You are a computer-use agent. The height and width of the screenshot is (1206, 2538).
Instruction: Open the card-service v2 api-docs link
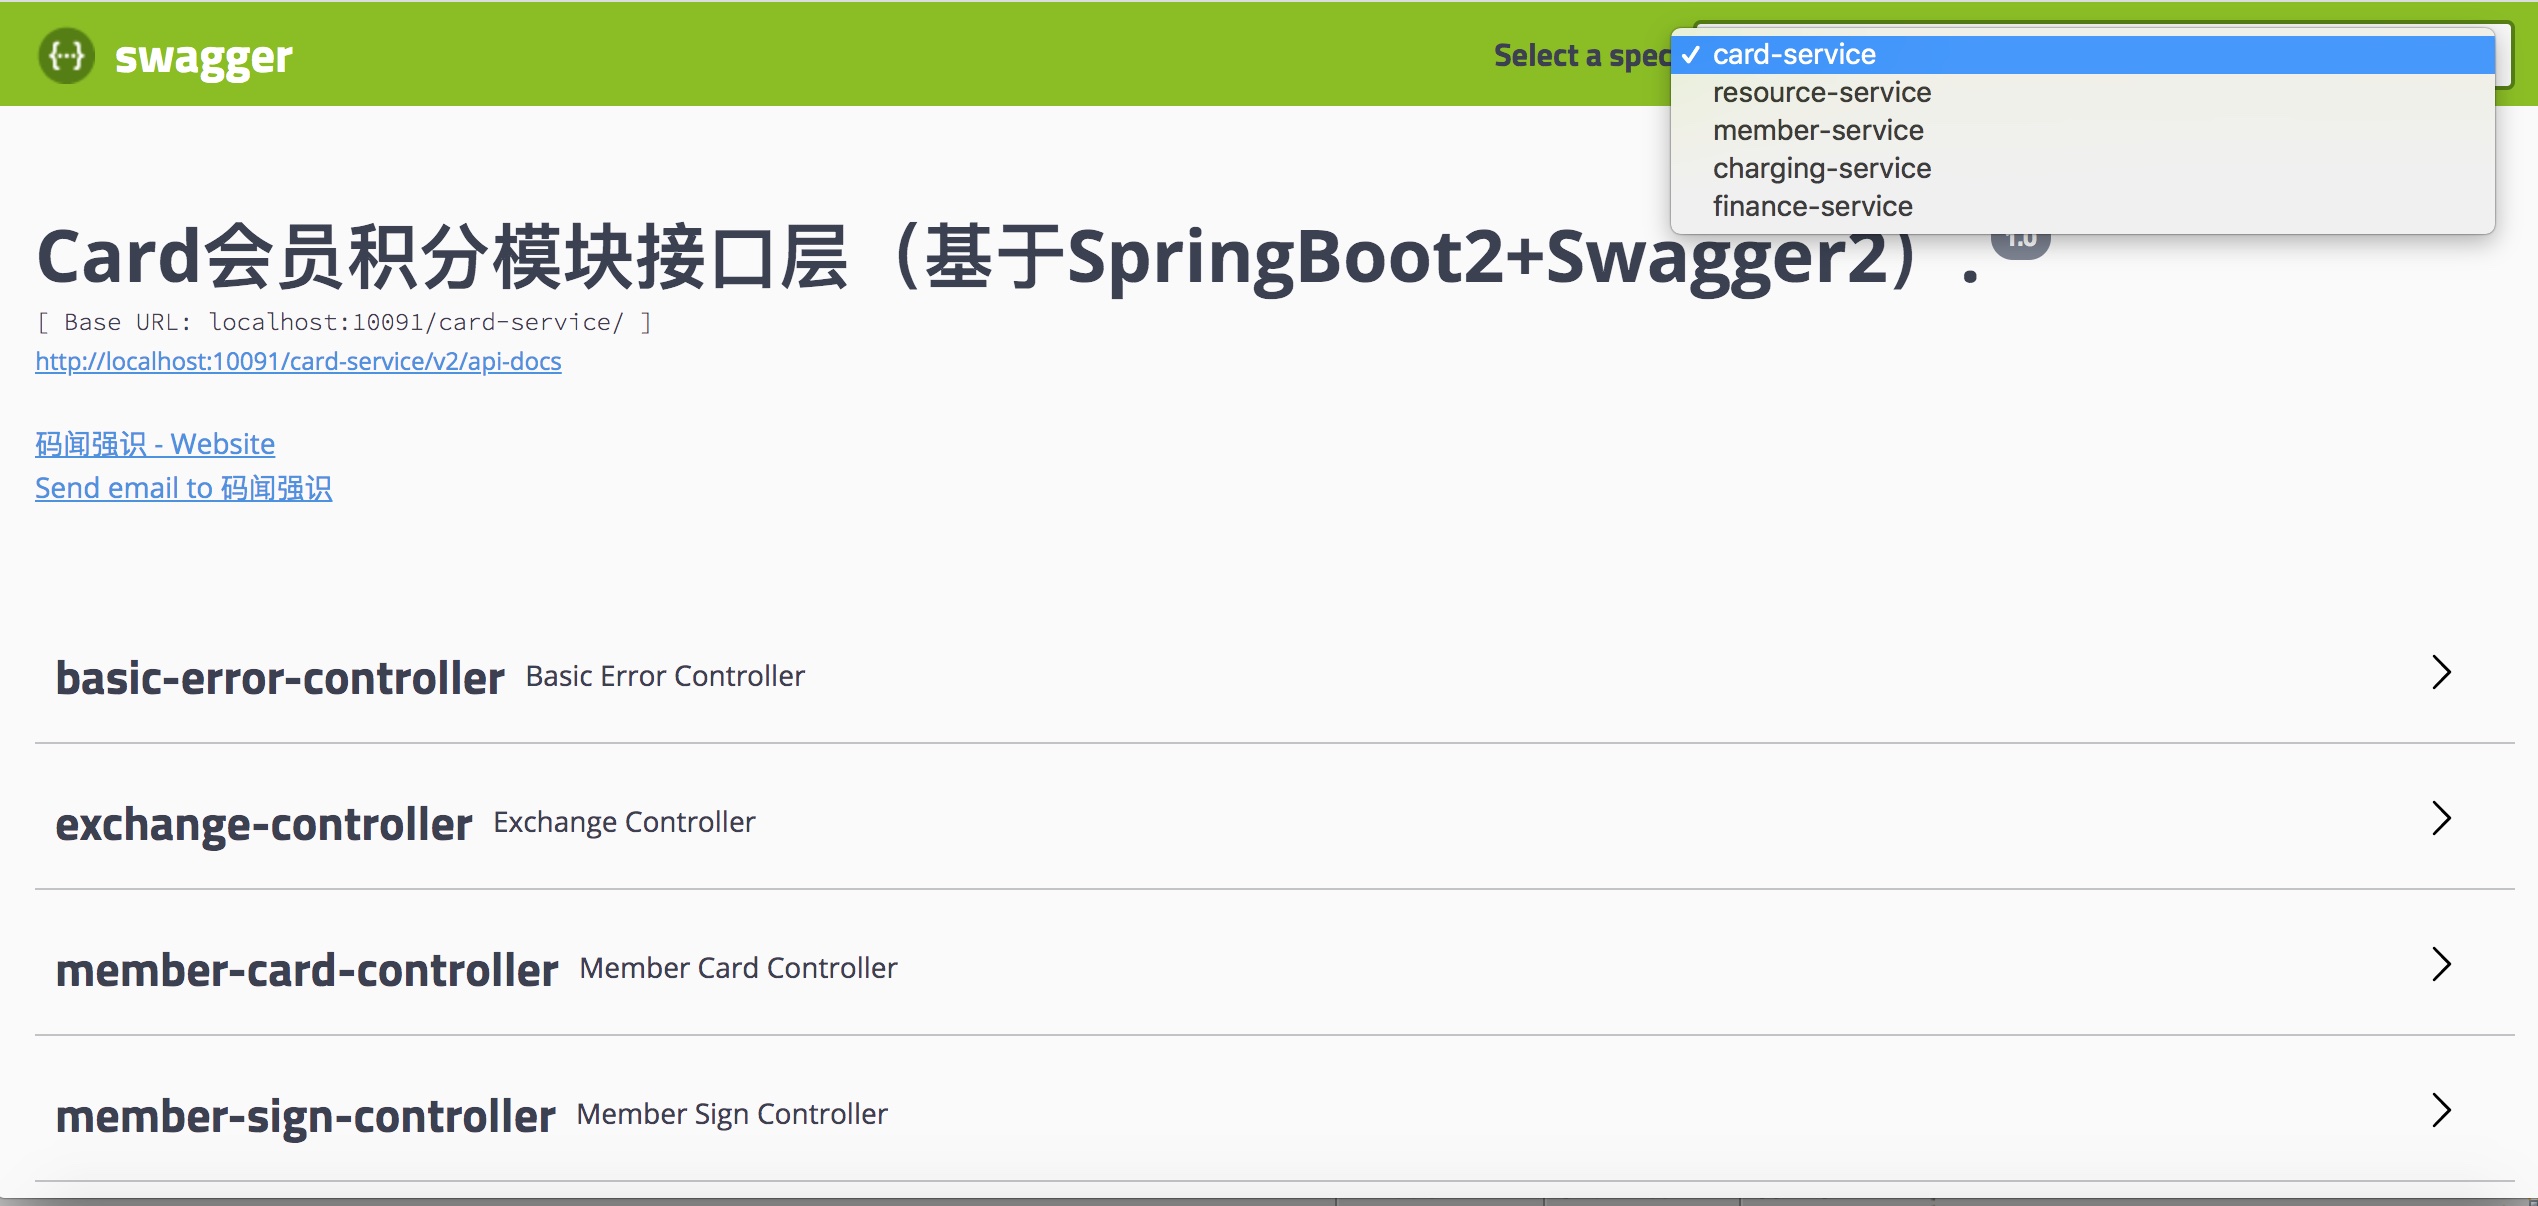(298, 361)
